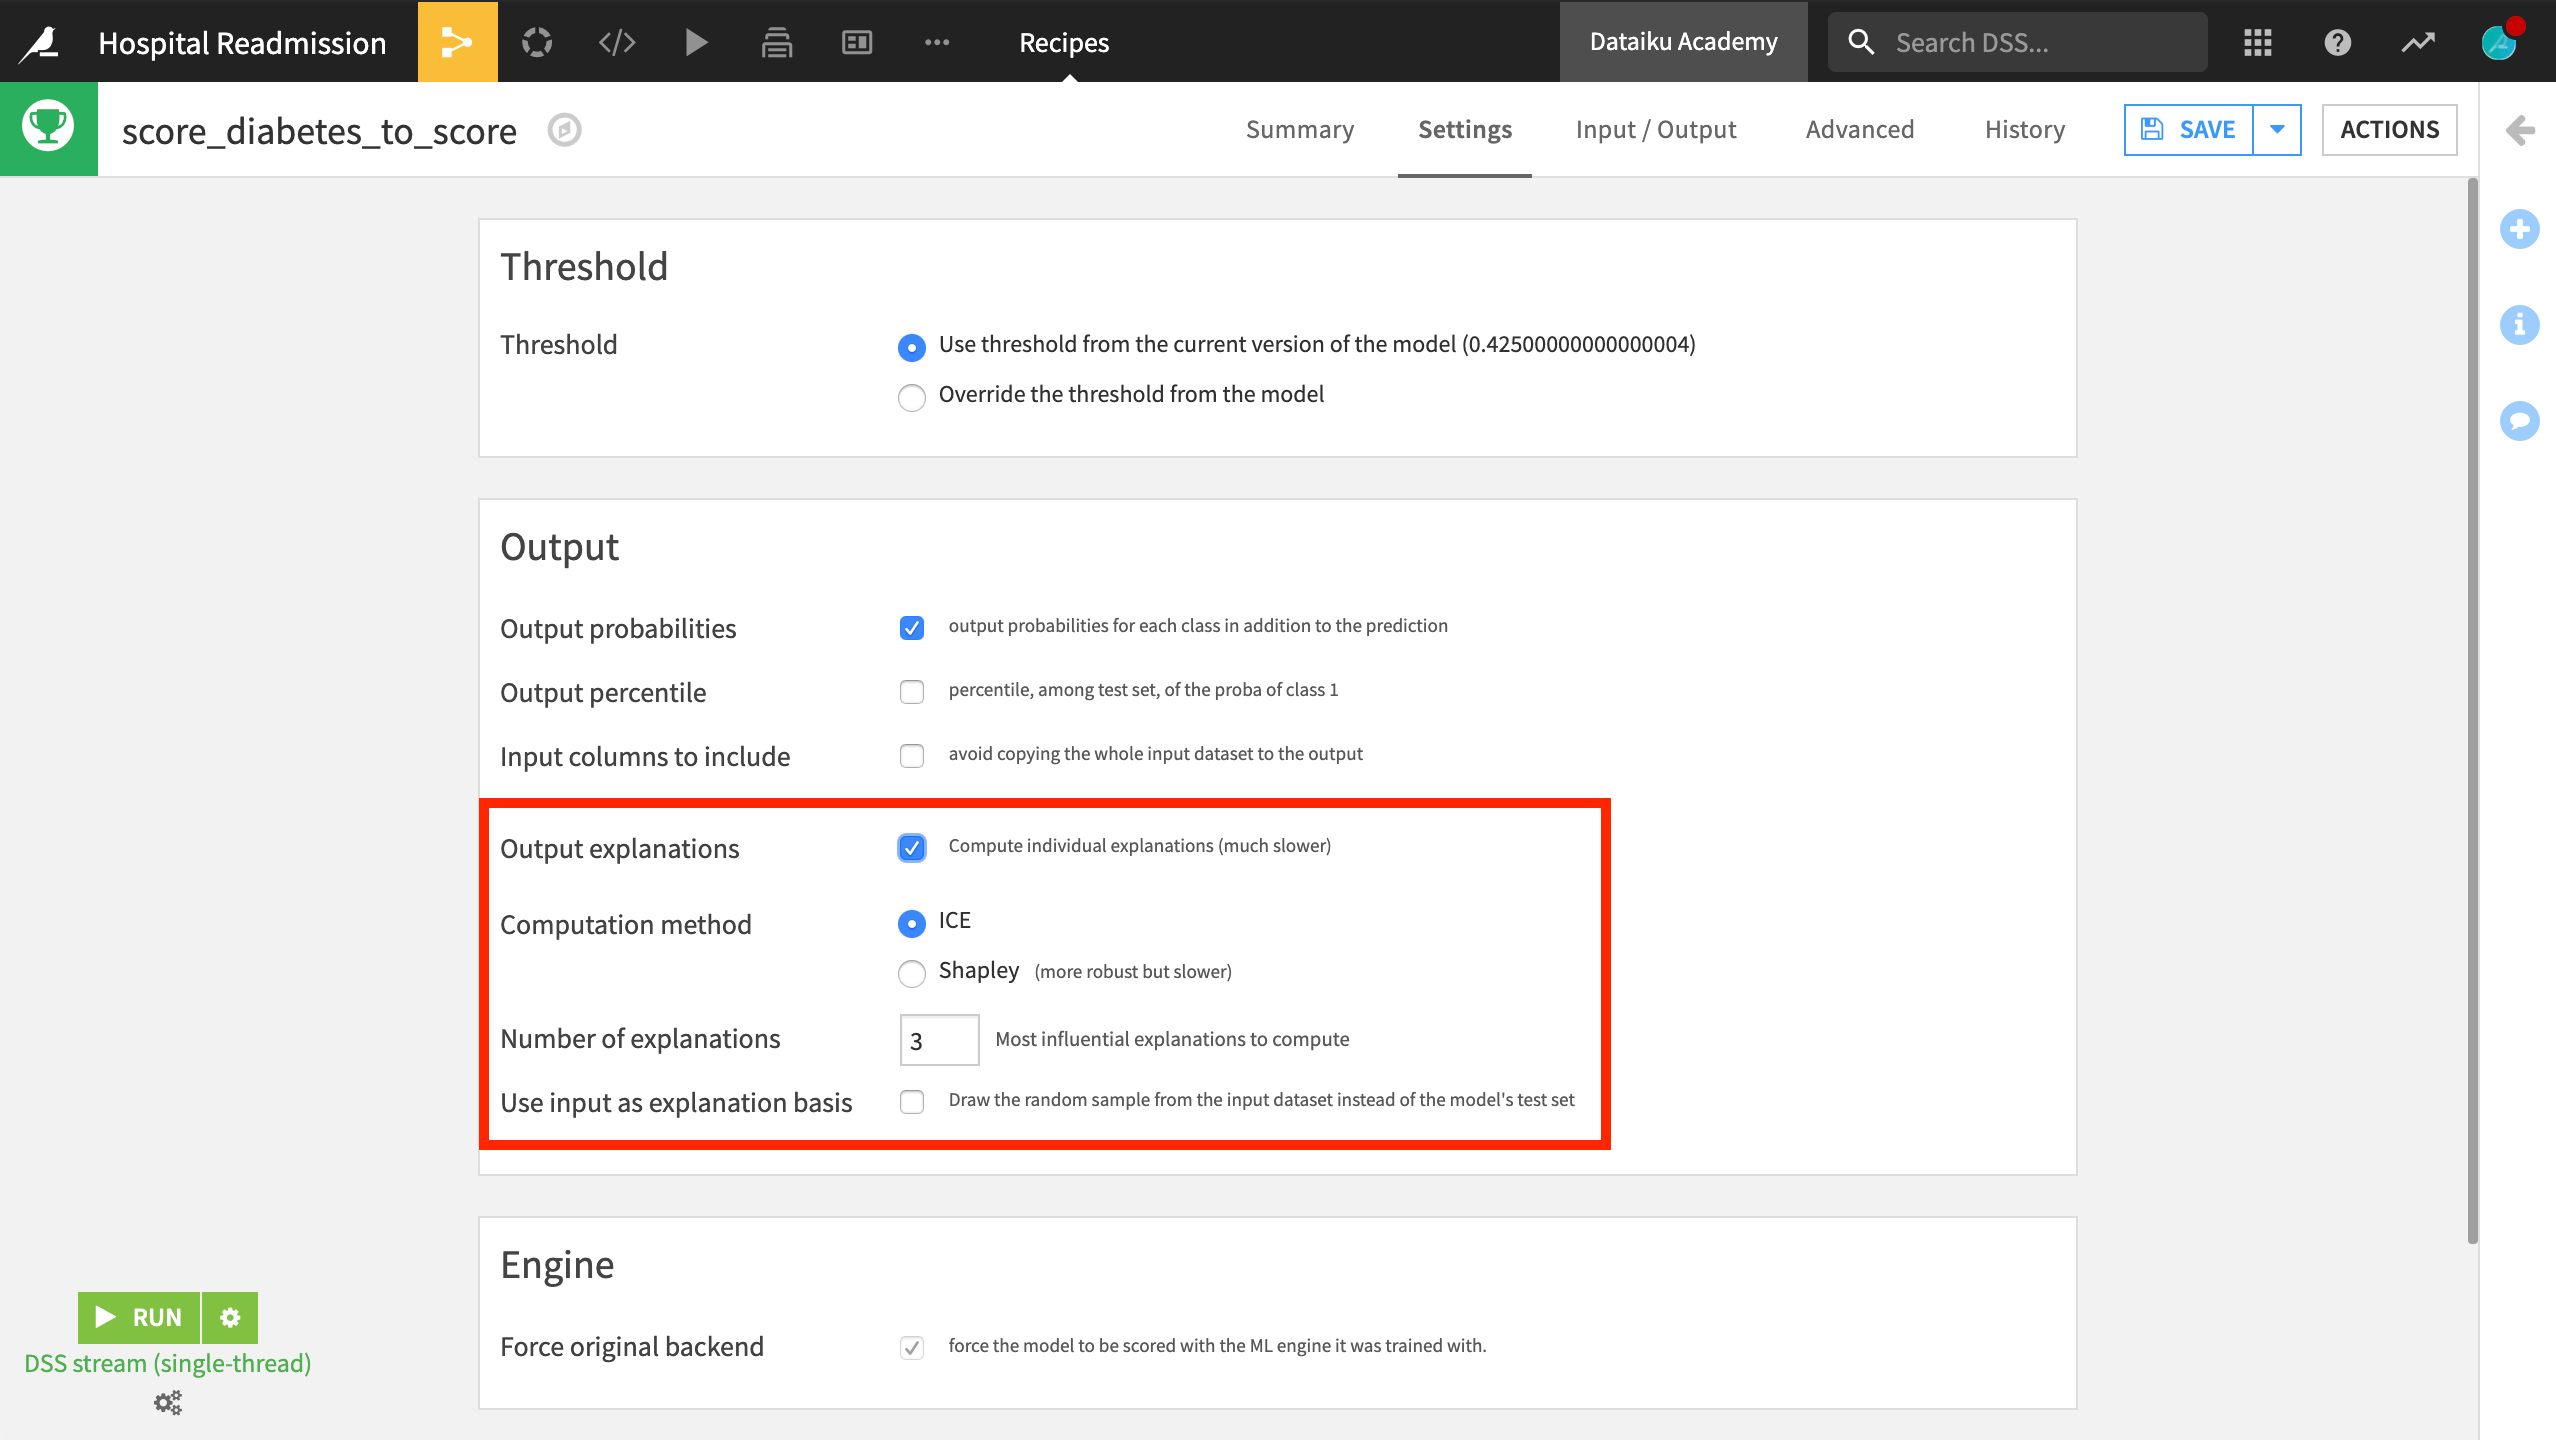
Task: Open the Jobs play icon
Action: [x=696, y=42]
